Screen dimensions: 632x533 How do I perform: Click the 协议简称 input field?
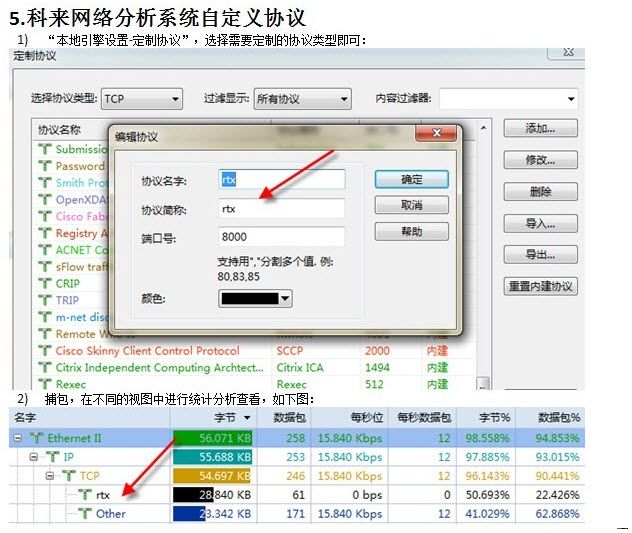(282, 208)
